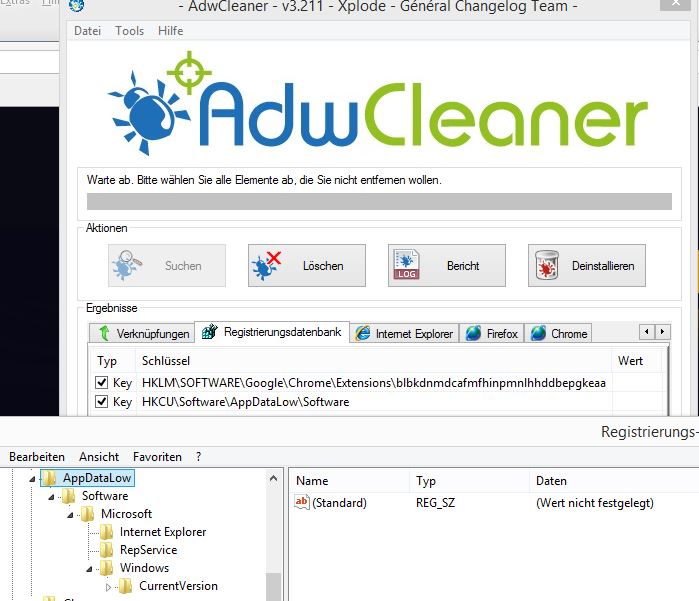This screenshot has height=601, width=699.
Task: Click the (Wert nicht festgelegt) data cell
Action: 595,503
